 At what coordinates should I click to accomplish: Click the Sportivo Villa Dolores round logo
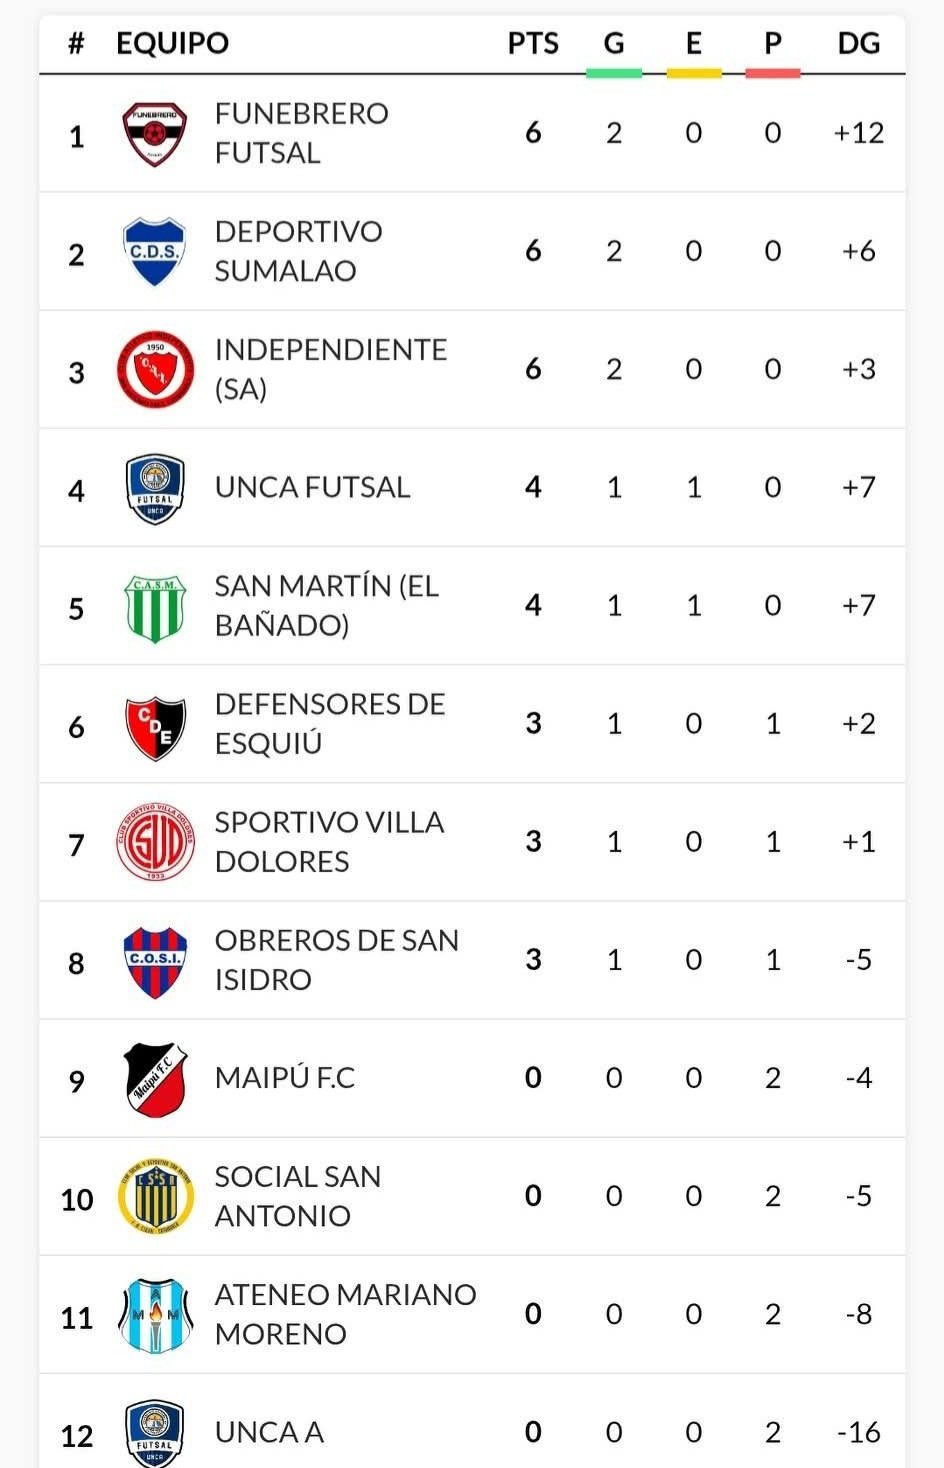(155, 843)
